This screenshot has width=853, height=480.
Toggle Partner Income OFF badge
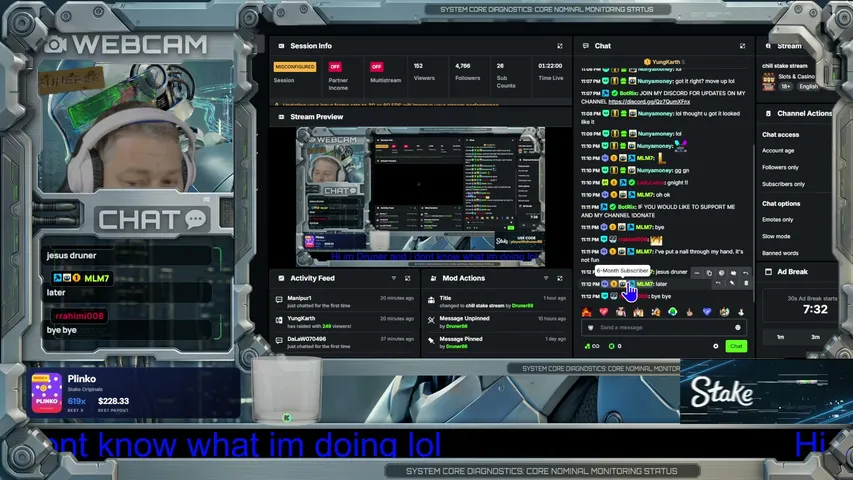pos(335,66)
